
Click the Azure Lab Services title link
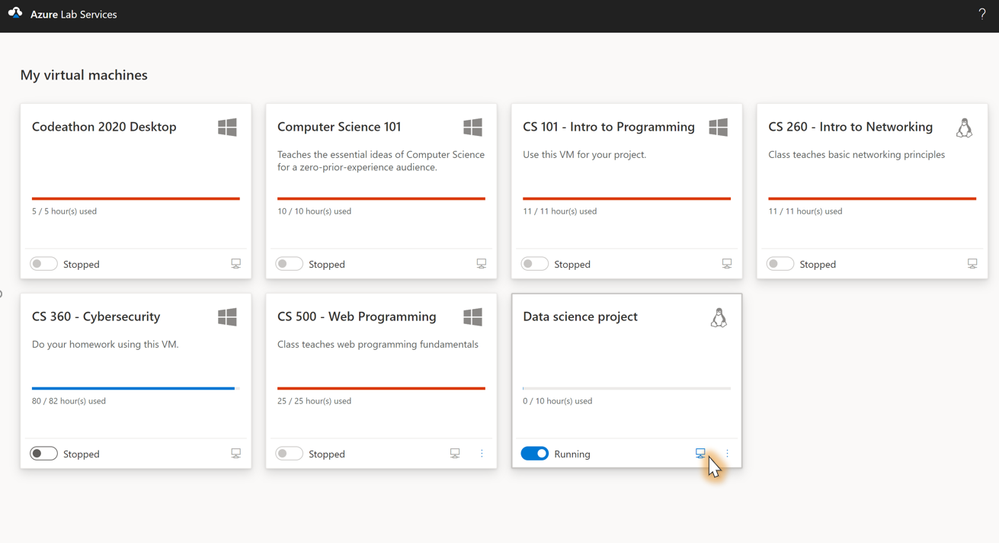pyautogui.click(x=73, y=14)
